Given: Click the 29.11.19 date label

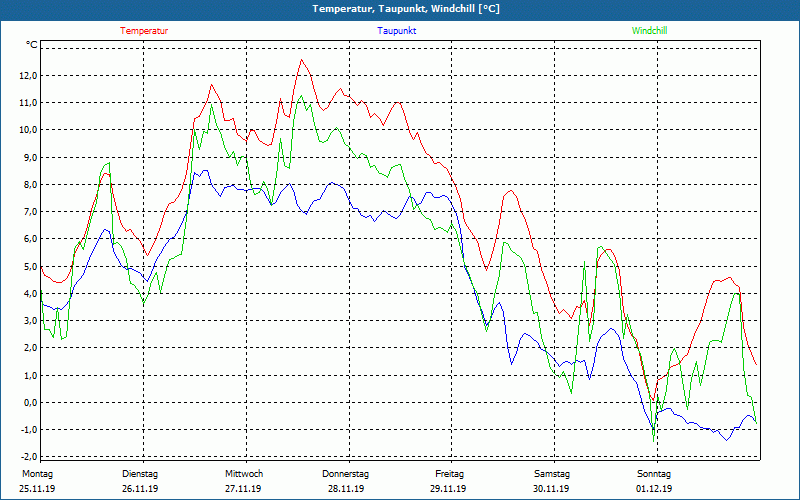Looking at the screenshot, I should pyautogui.click(x=448, y=489).
